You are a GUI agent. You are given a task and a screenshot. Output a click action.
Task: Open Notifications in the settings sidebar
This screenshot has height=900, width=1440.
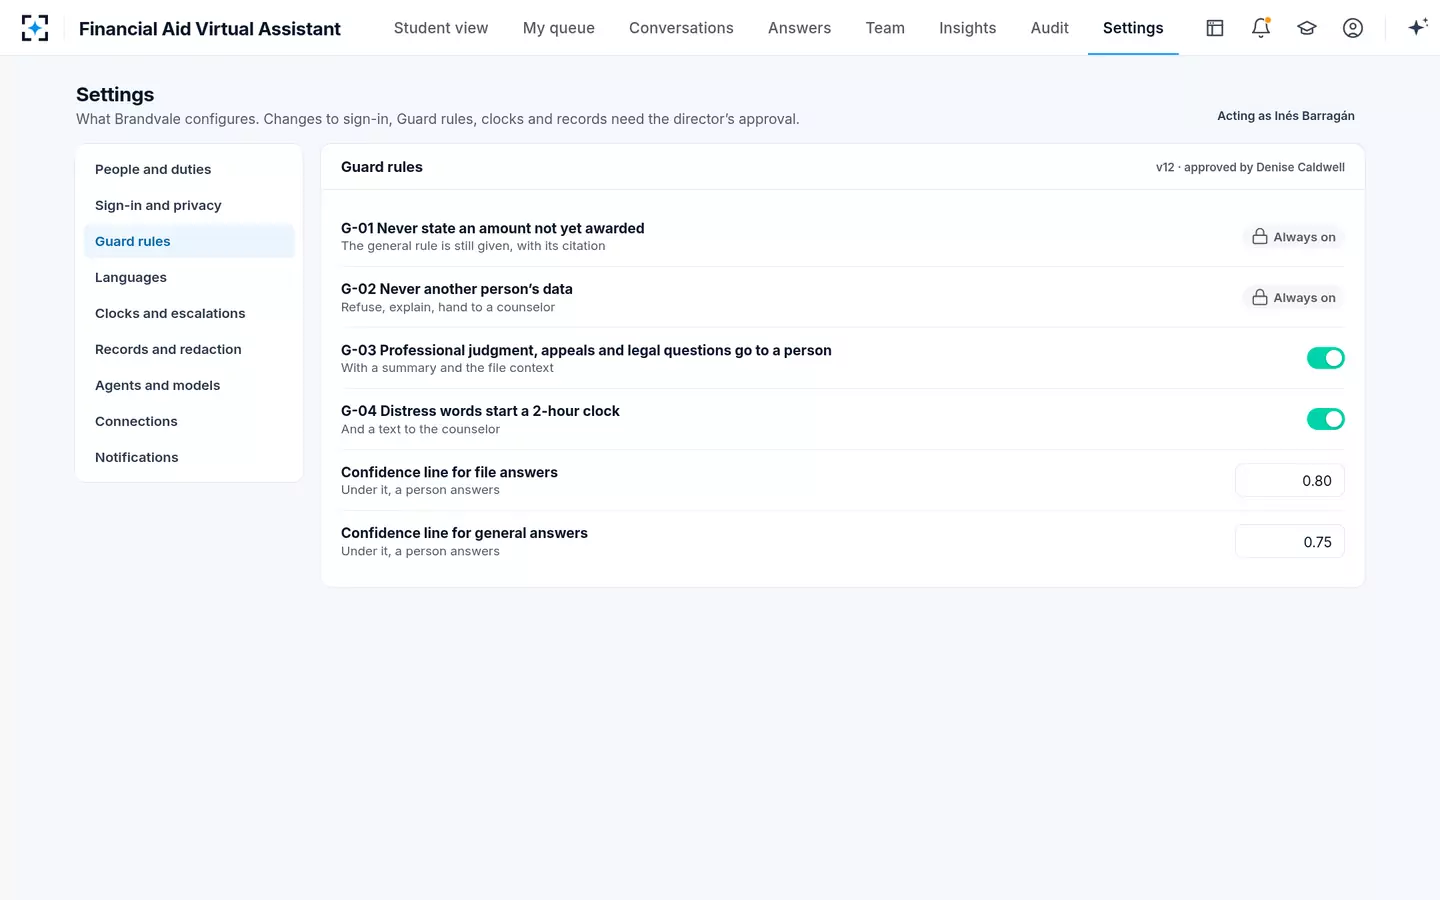coord(189,458)
